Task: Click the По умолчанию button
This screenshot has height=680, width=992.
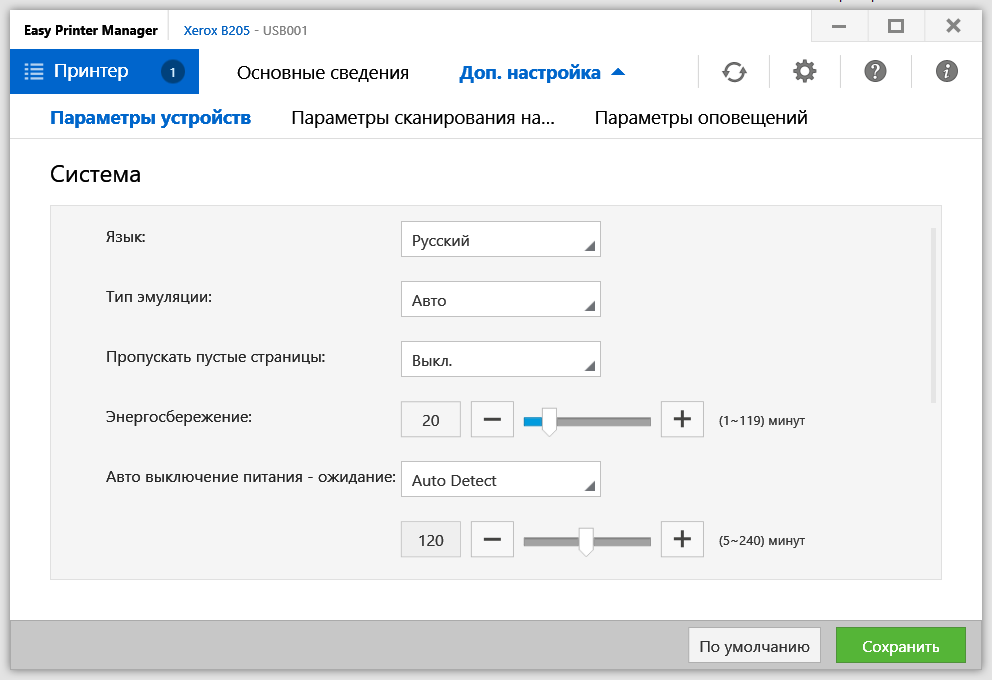Action: [754, 646]
